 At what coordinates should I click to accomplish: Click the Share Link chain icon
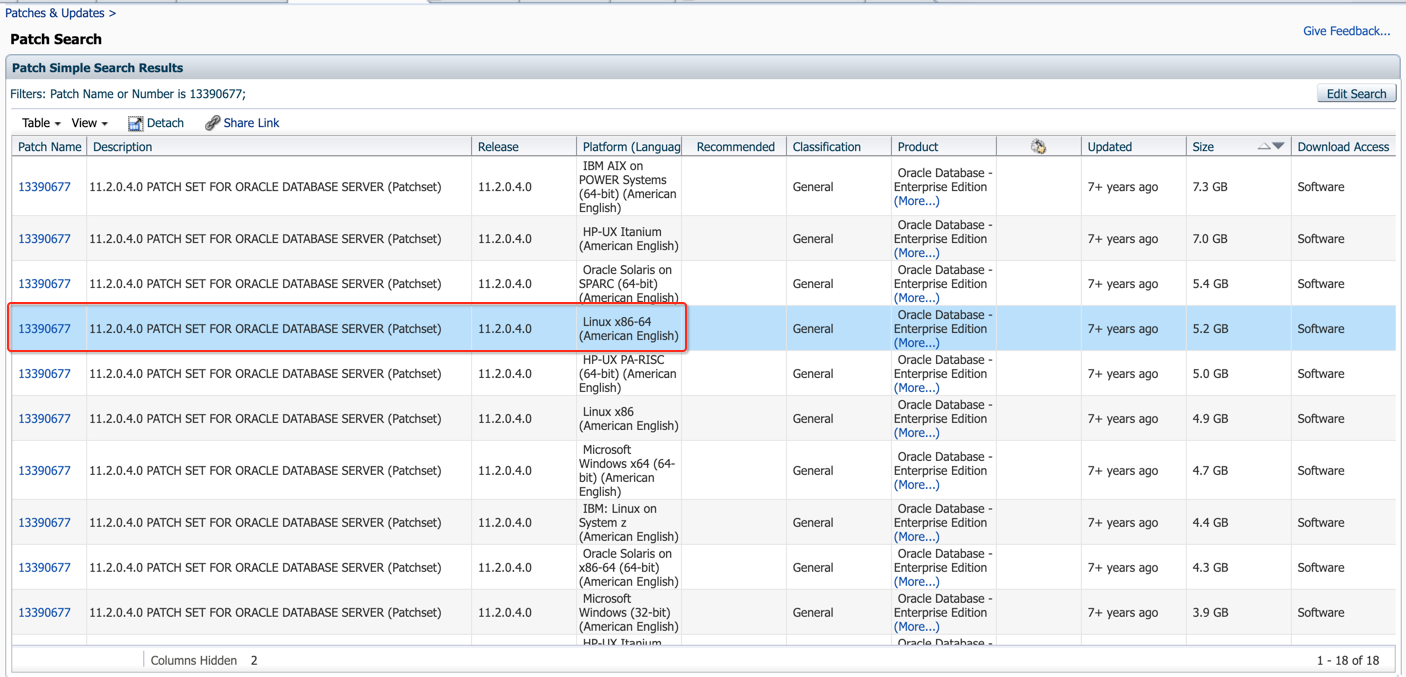click(x=212, y=123)
